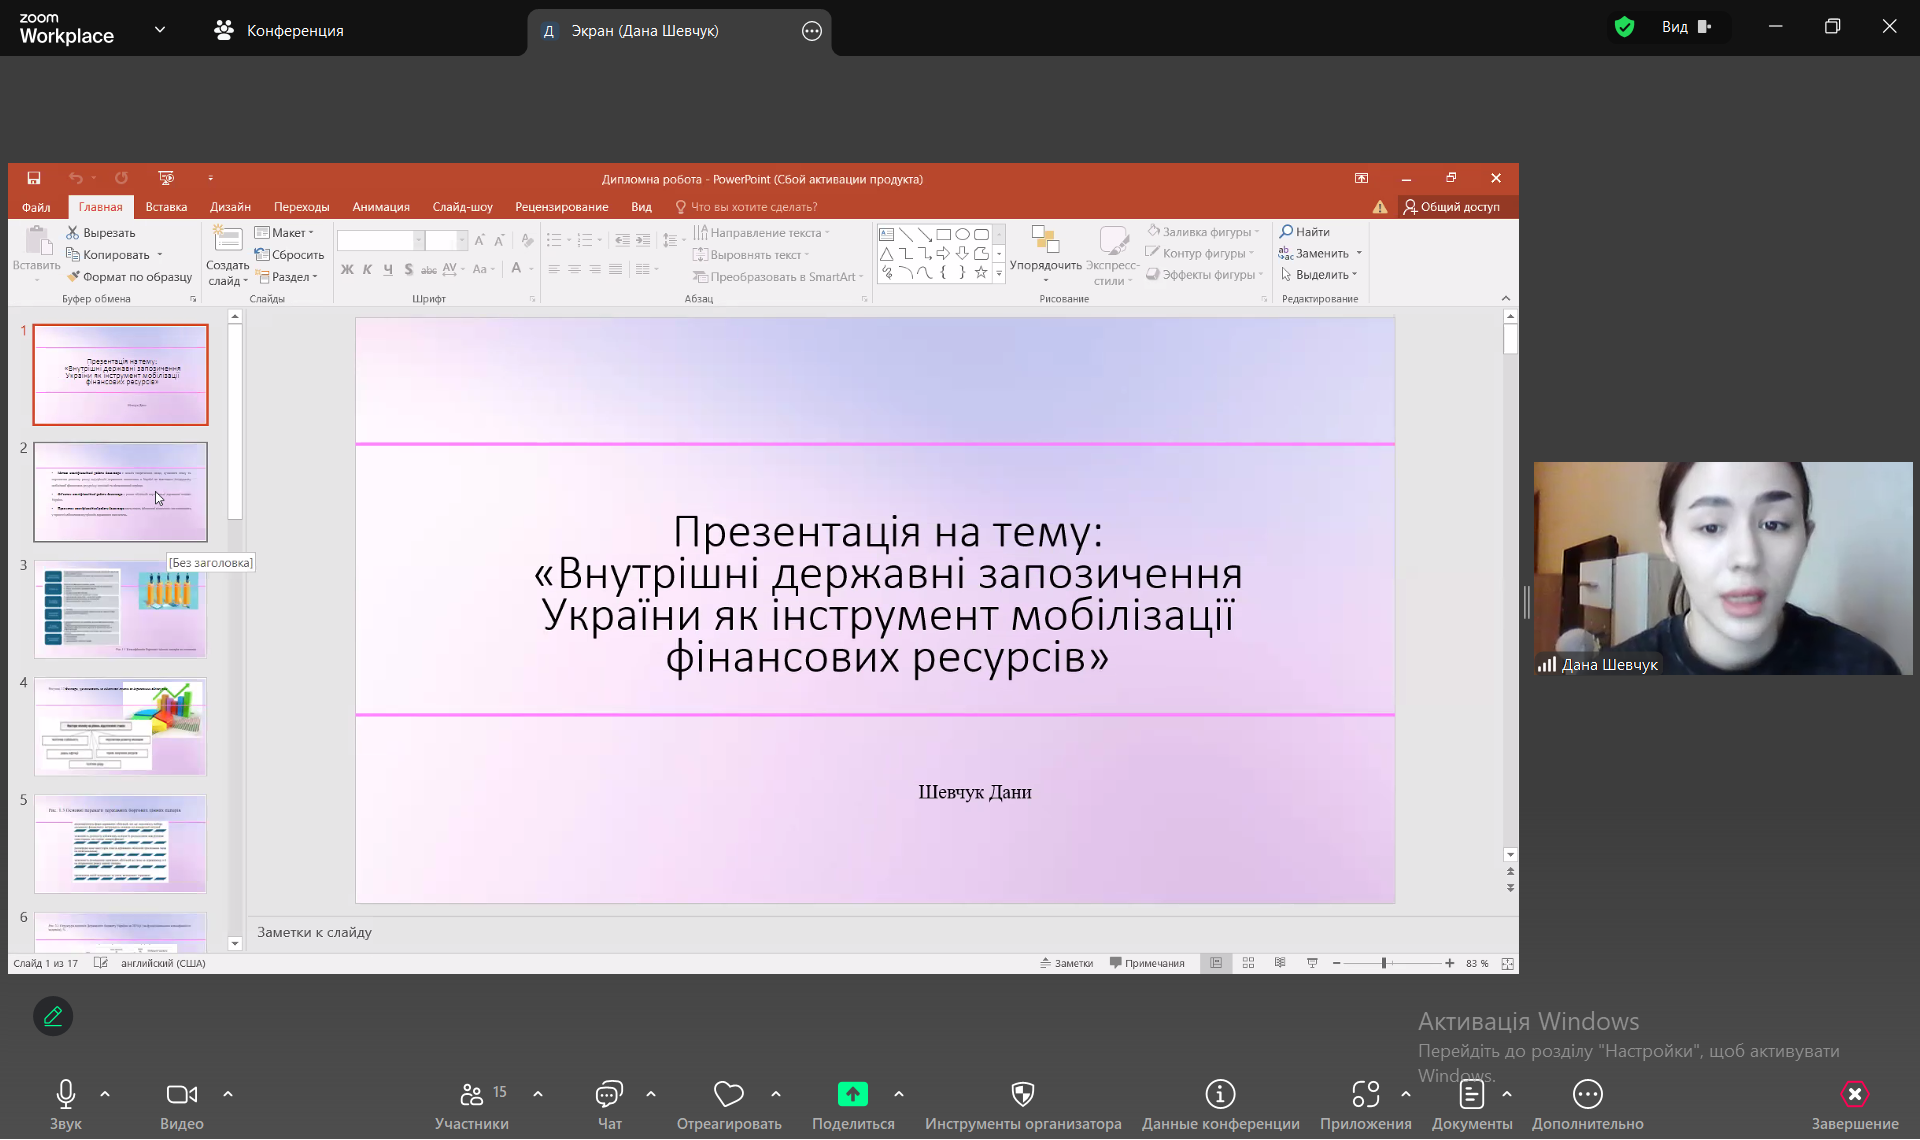Open the Apps icon in Zoom toolbar
Screen dimensions: 1920x1140
click(1365, 1095)
